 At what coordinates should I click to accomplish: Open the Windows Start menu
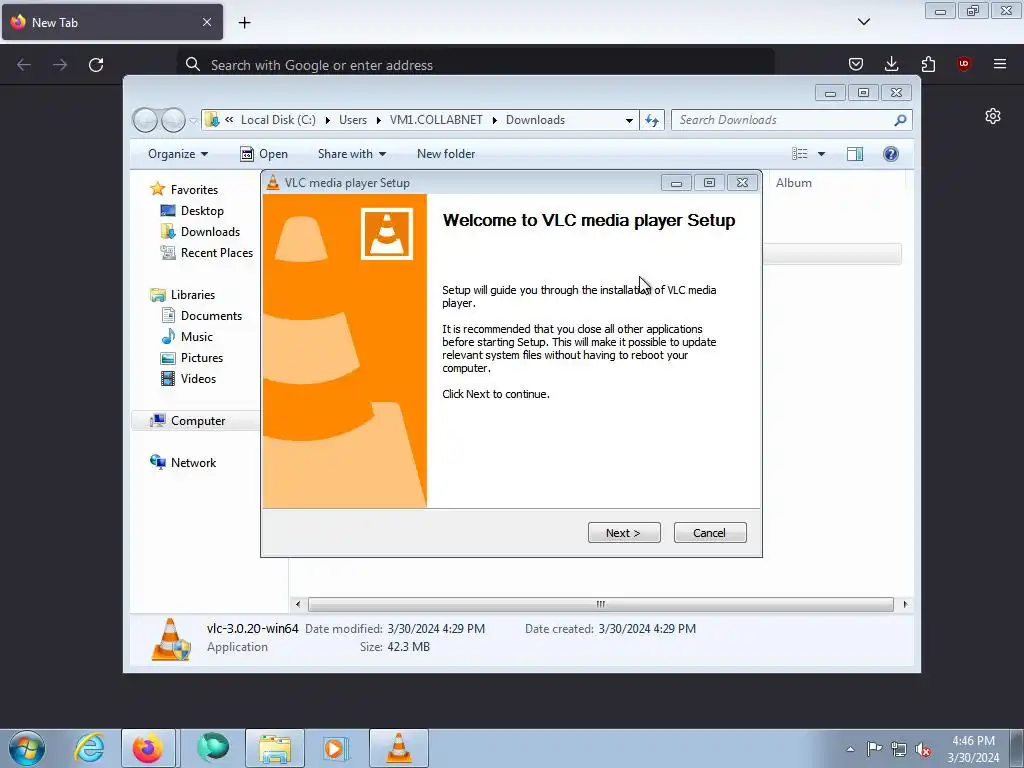[x=27, y=748]
